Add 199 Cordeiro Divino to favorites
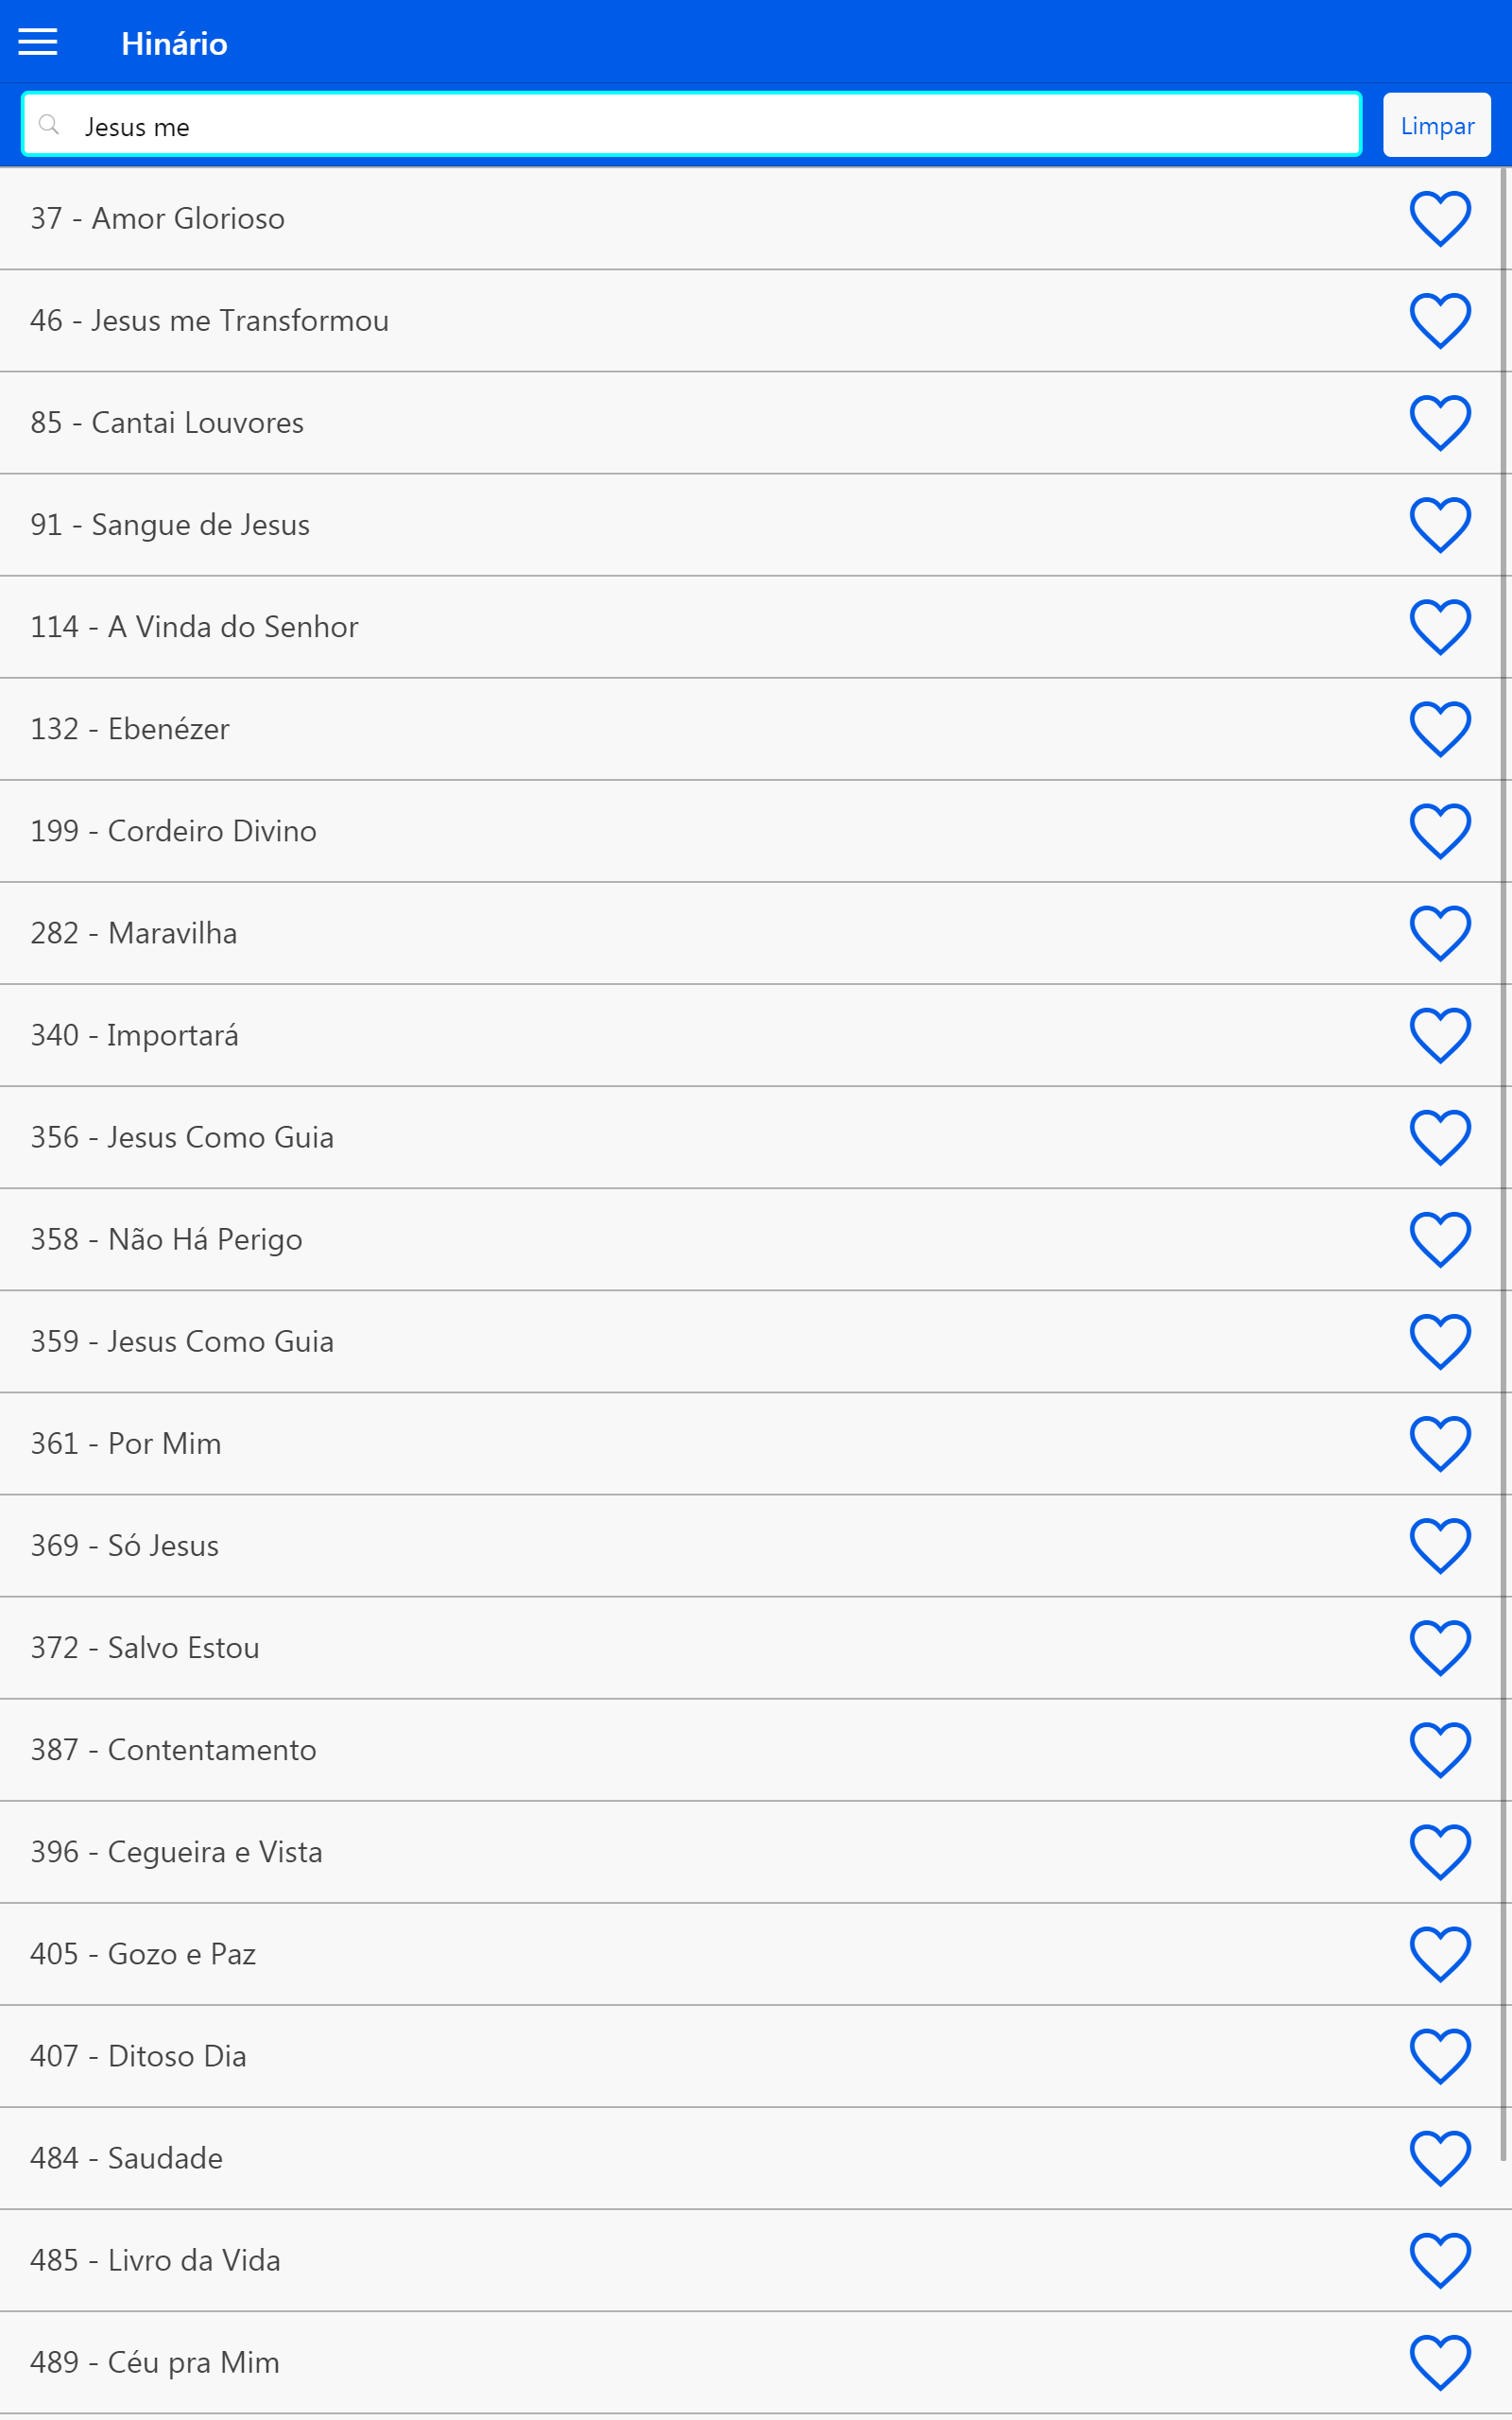Image resolution: width=1512 pixels, height=2420 pixels. pyautogui.click(x=1440, y=830)
